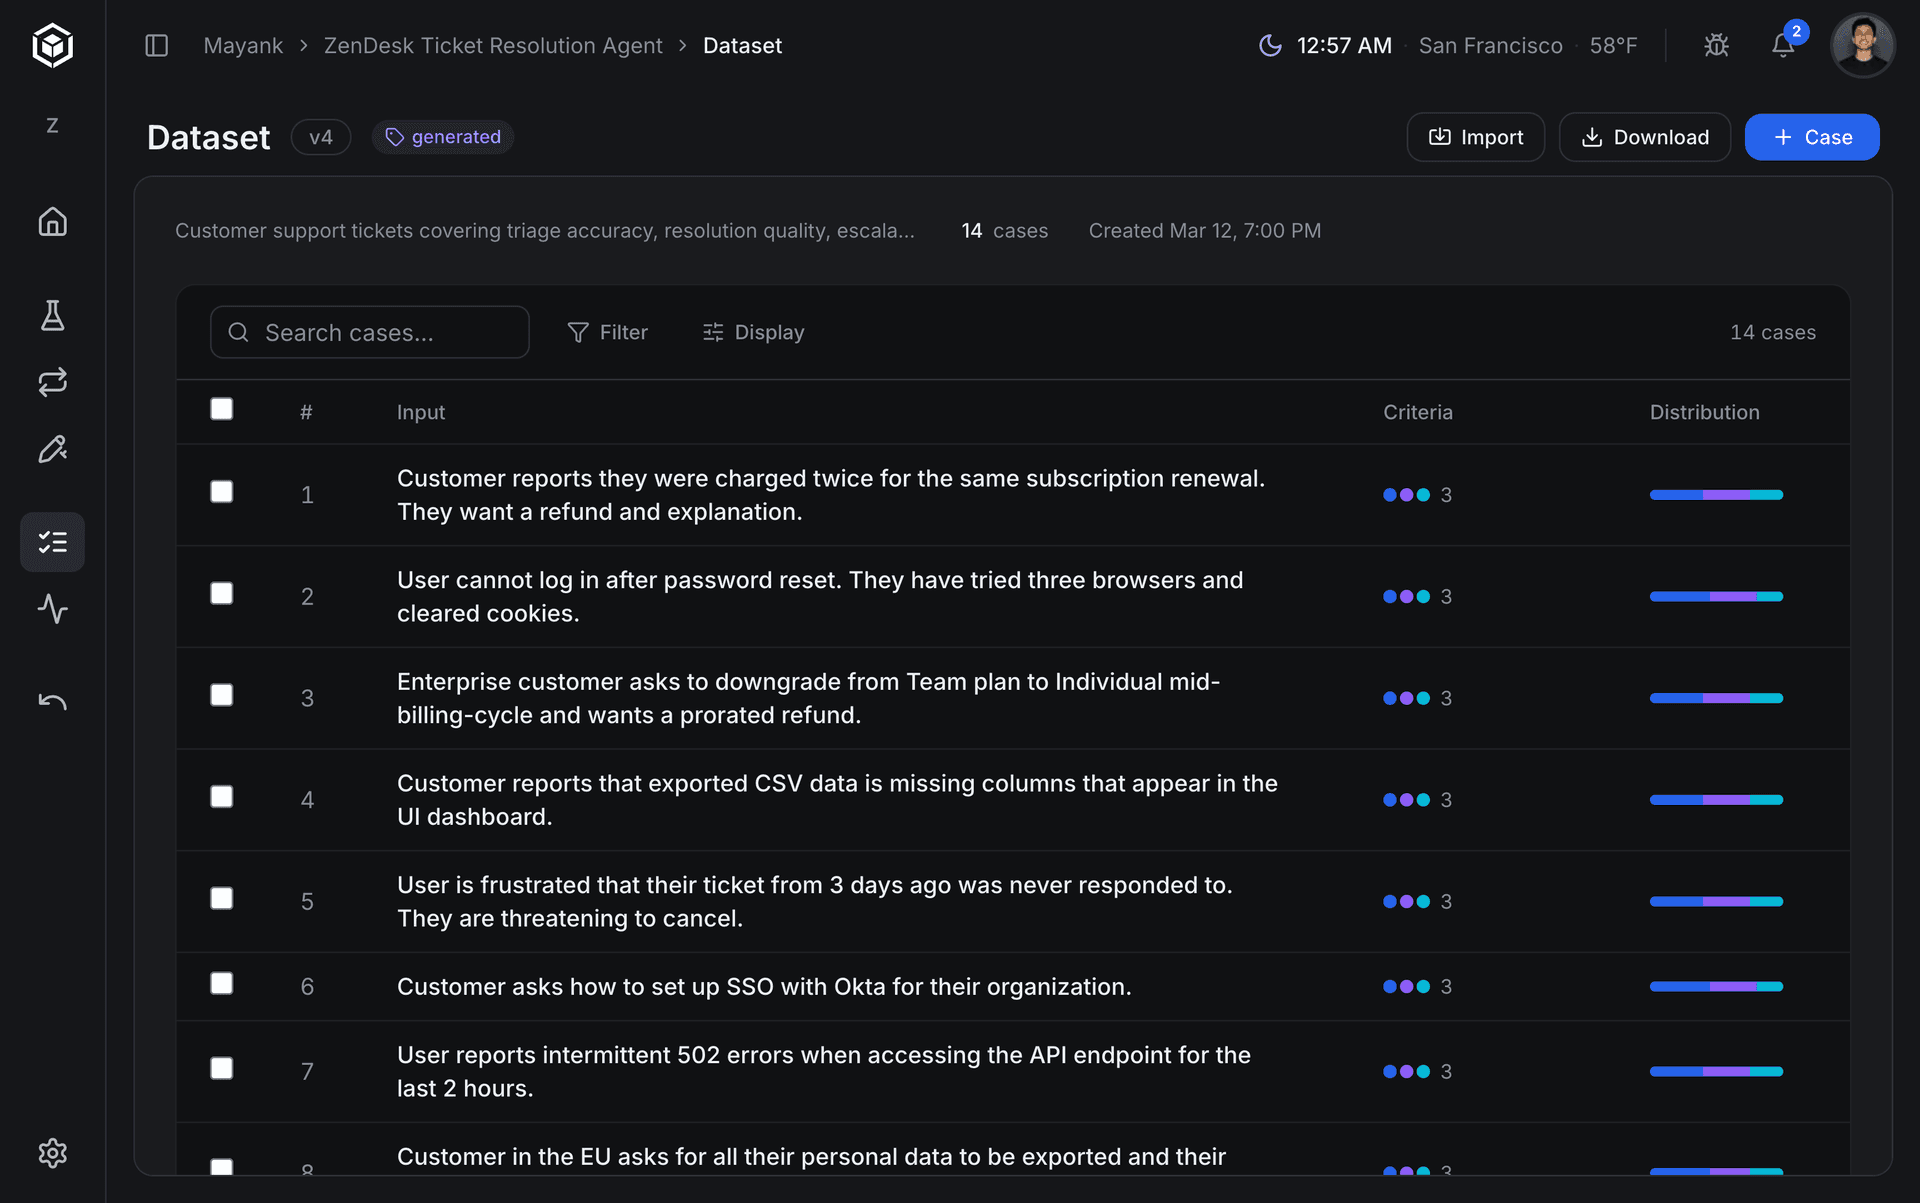The image size is (1920, 1203).
Task: Open the v4 version selector
Action: 320,137
